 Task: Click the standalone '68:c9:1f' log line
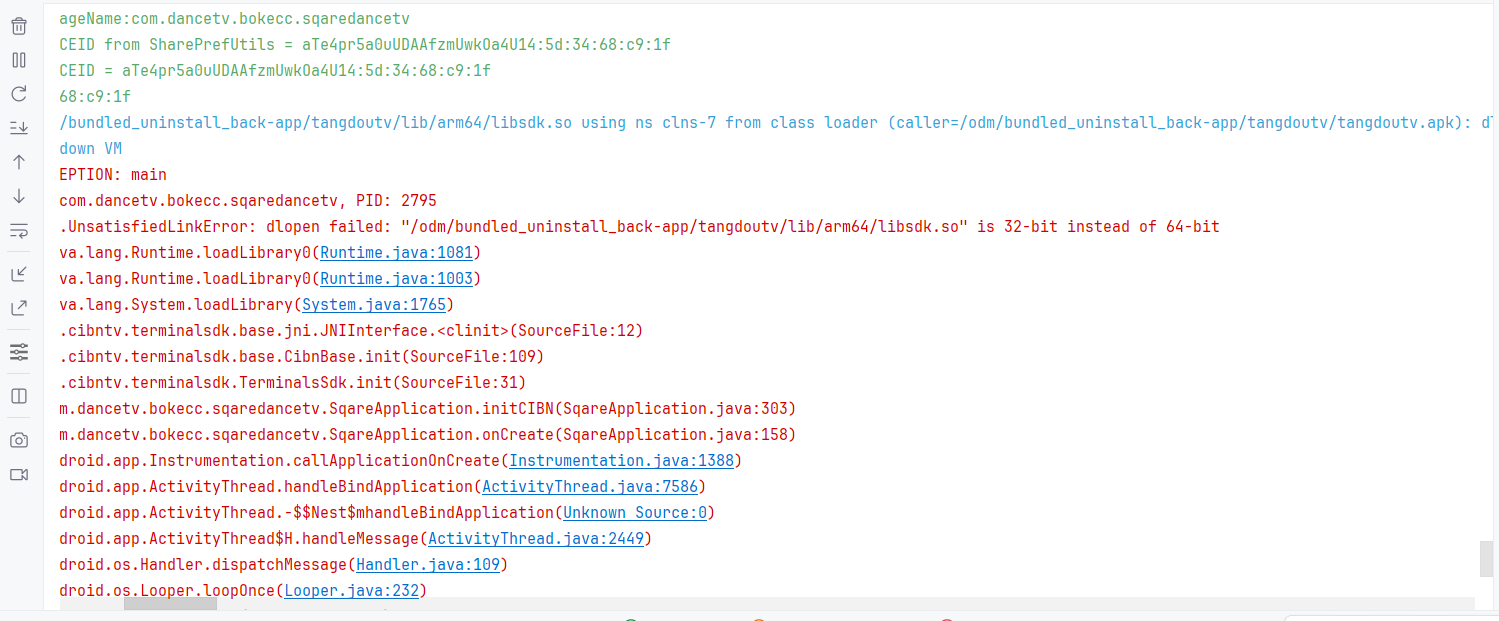click(95, 96)
